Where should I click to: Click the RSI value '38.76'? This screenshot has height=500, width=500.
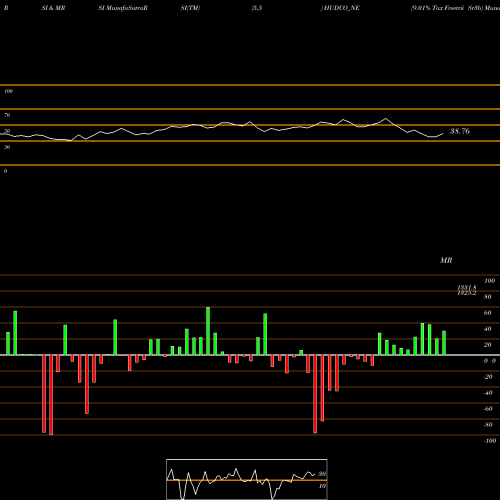point(460,131)
